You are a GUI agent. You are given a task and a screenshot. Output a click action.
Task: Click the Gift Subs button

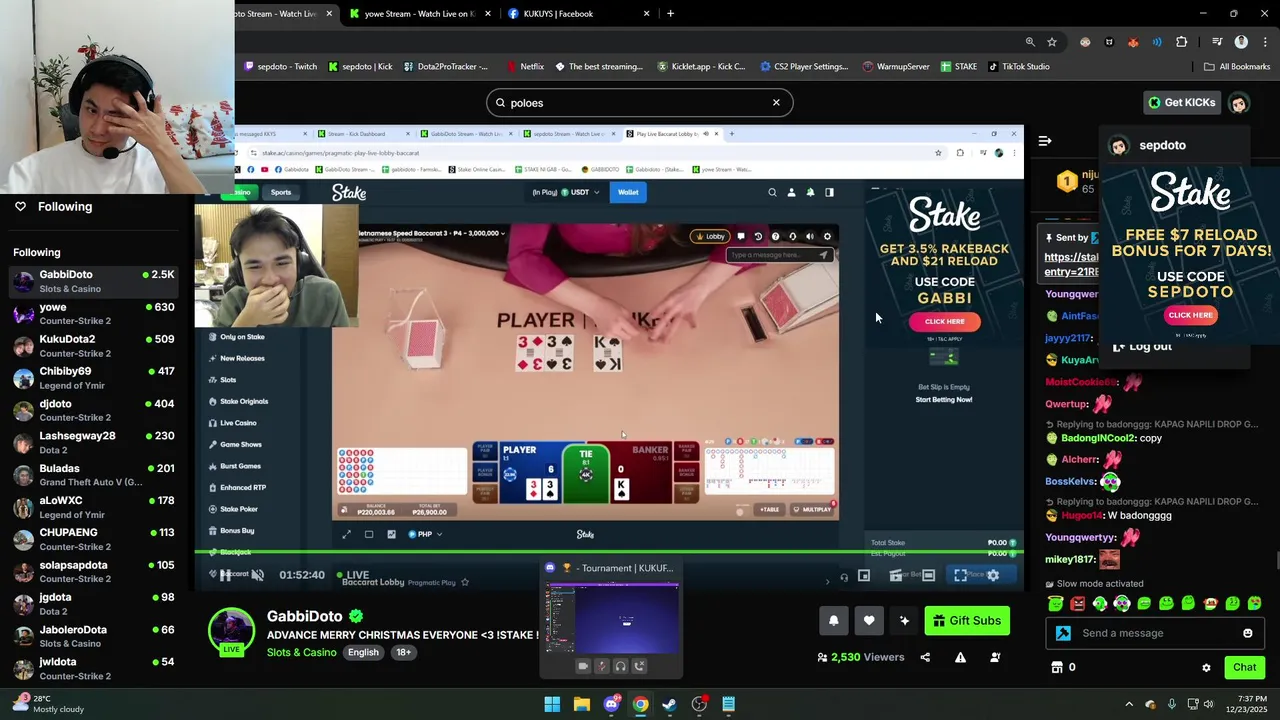[967, 621]
